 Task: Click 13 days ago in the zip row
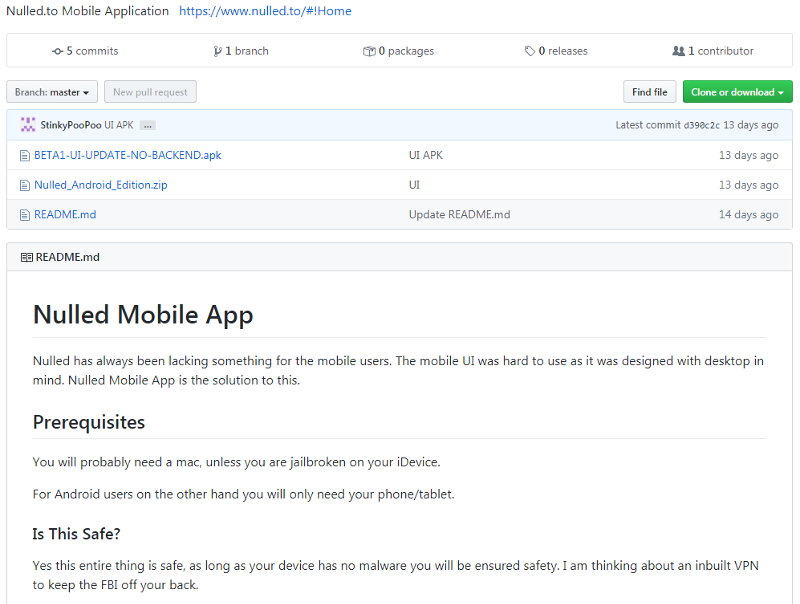point(748,185)
